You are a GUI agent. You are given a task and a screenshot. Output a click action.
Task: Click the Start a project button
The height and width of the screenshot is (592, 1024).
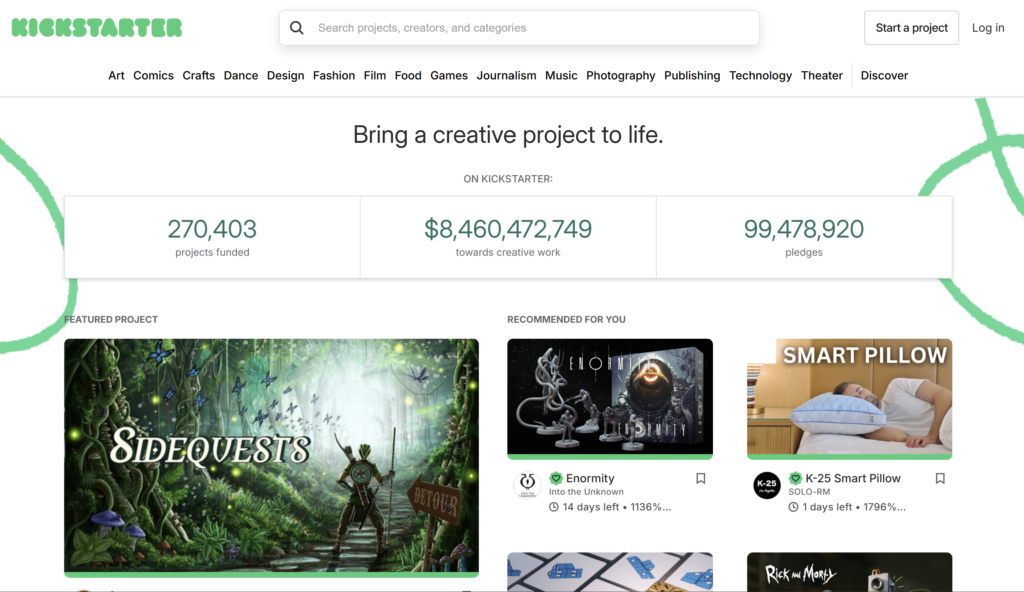coord(911,27)
